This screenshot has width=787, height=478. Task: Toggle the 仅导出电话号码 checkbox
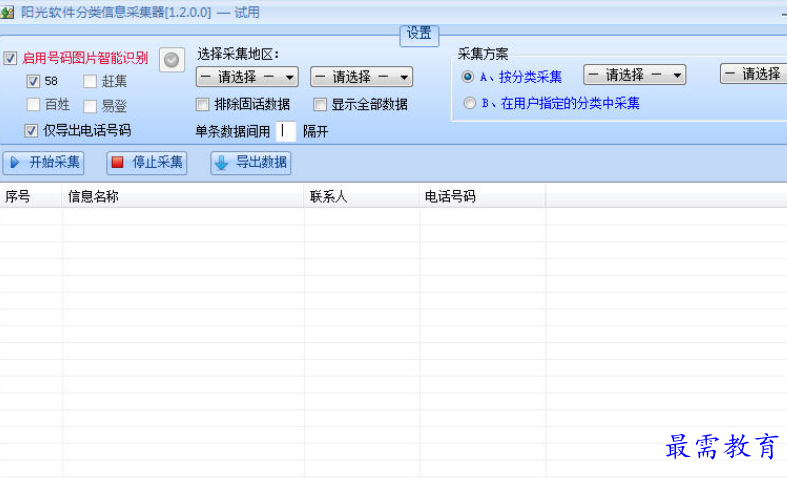coord(31,131)
